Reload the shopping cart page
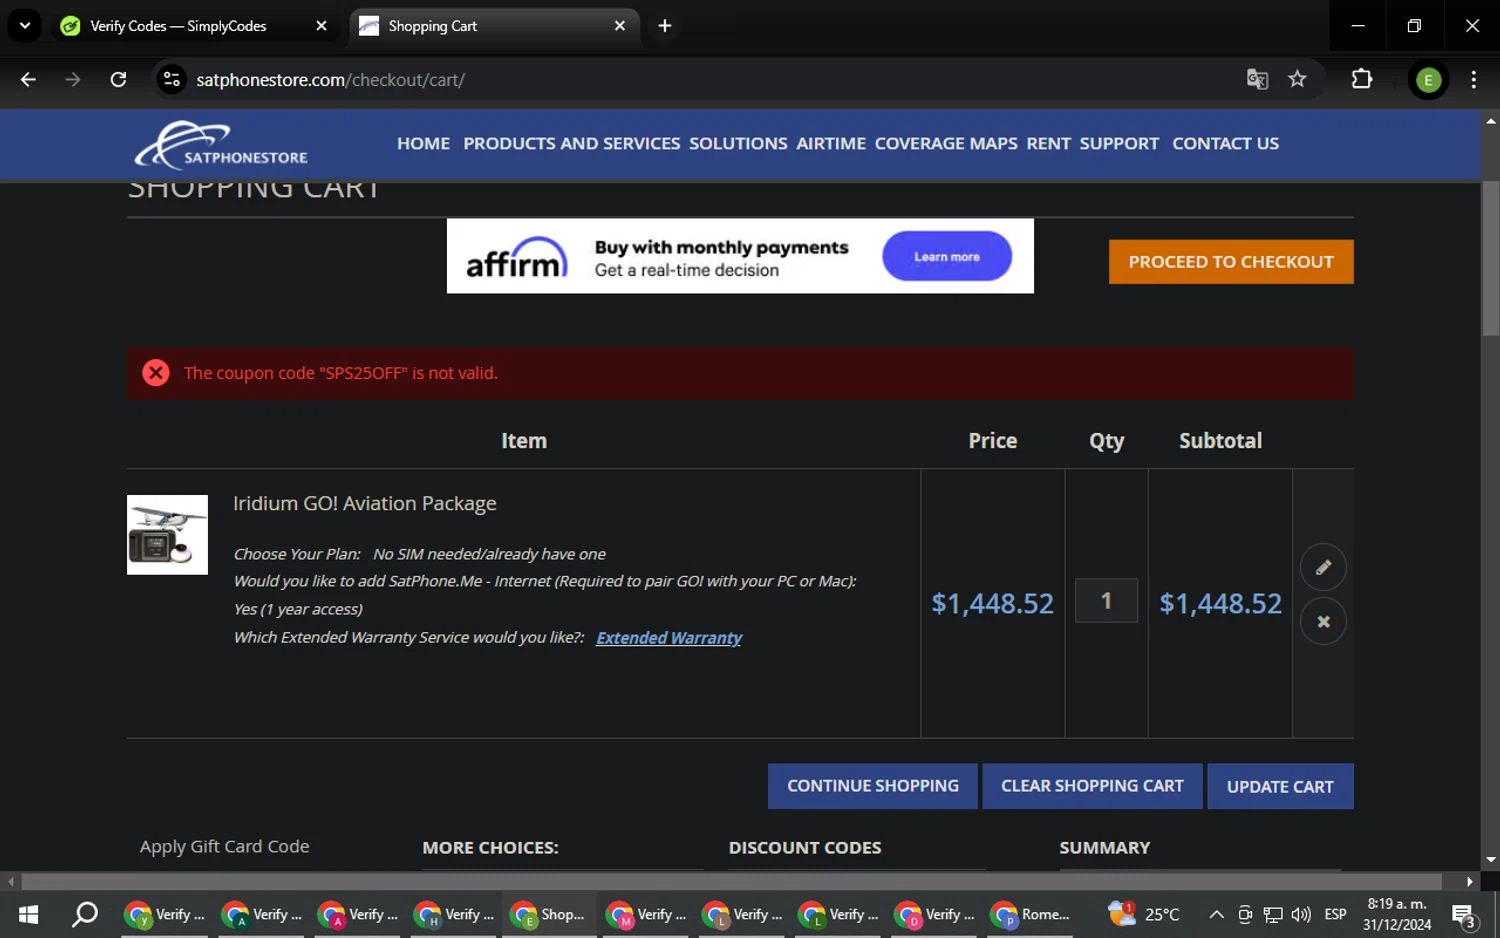The height and width of the screenshot is (938, 1500). (x=118, y=79)
